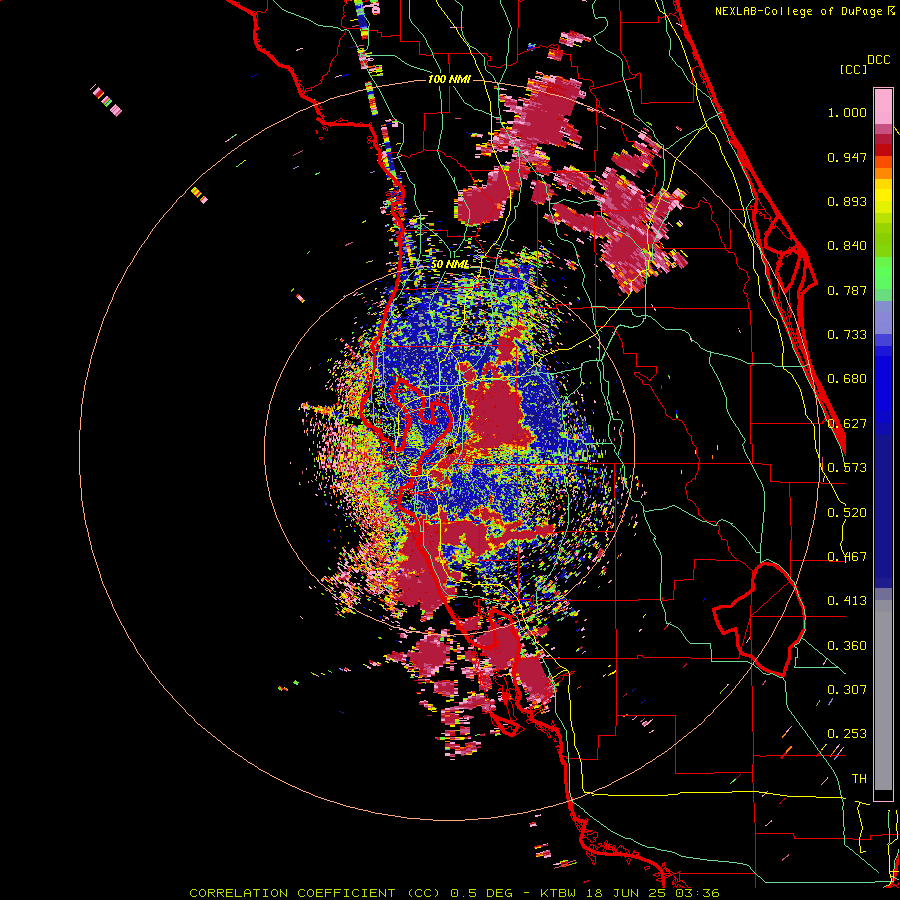Click the 0.573 colorbar value
The width and height of the screenshot is (900, 900).
pos(847,468)
